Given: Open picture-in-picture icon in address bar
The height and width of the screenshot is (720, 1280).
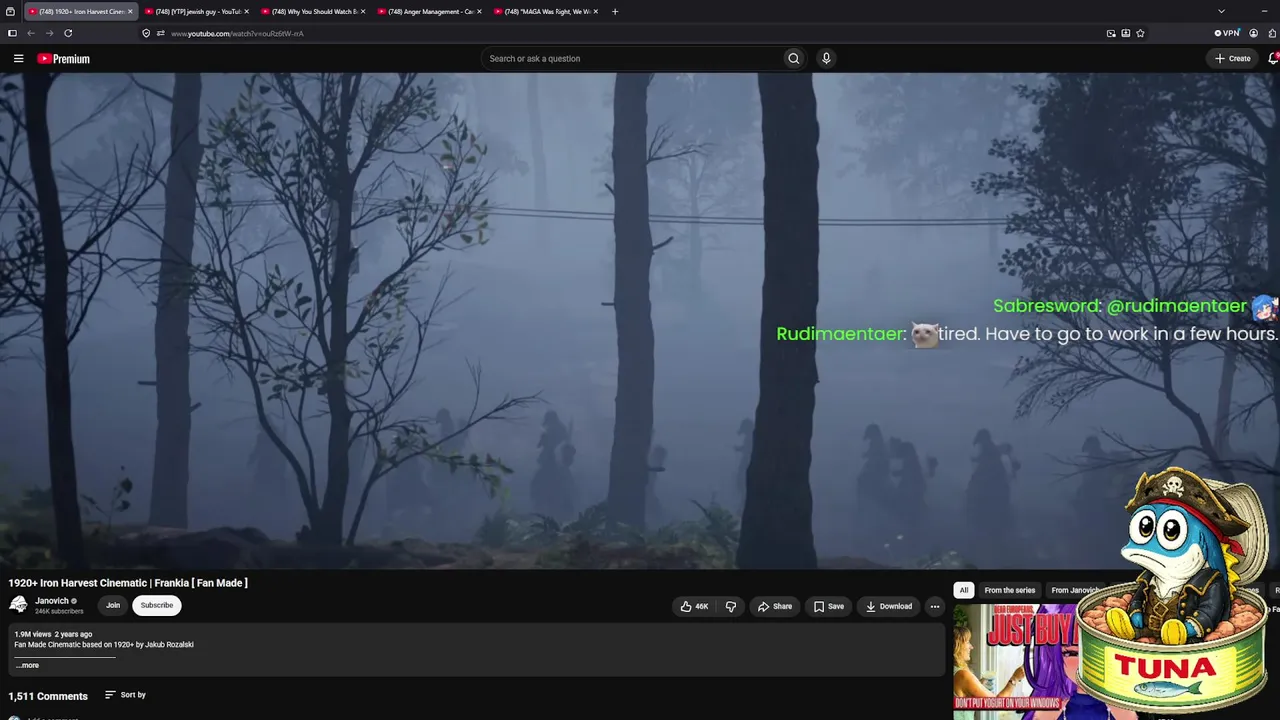Looking at the screenshot, I should click(1111, 33).
